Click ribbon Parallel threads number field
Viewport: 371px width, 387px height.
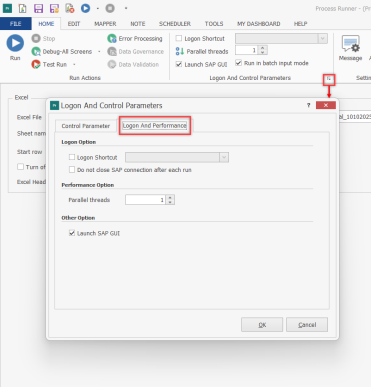pos(247,50)
